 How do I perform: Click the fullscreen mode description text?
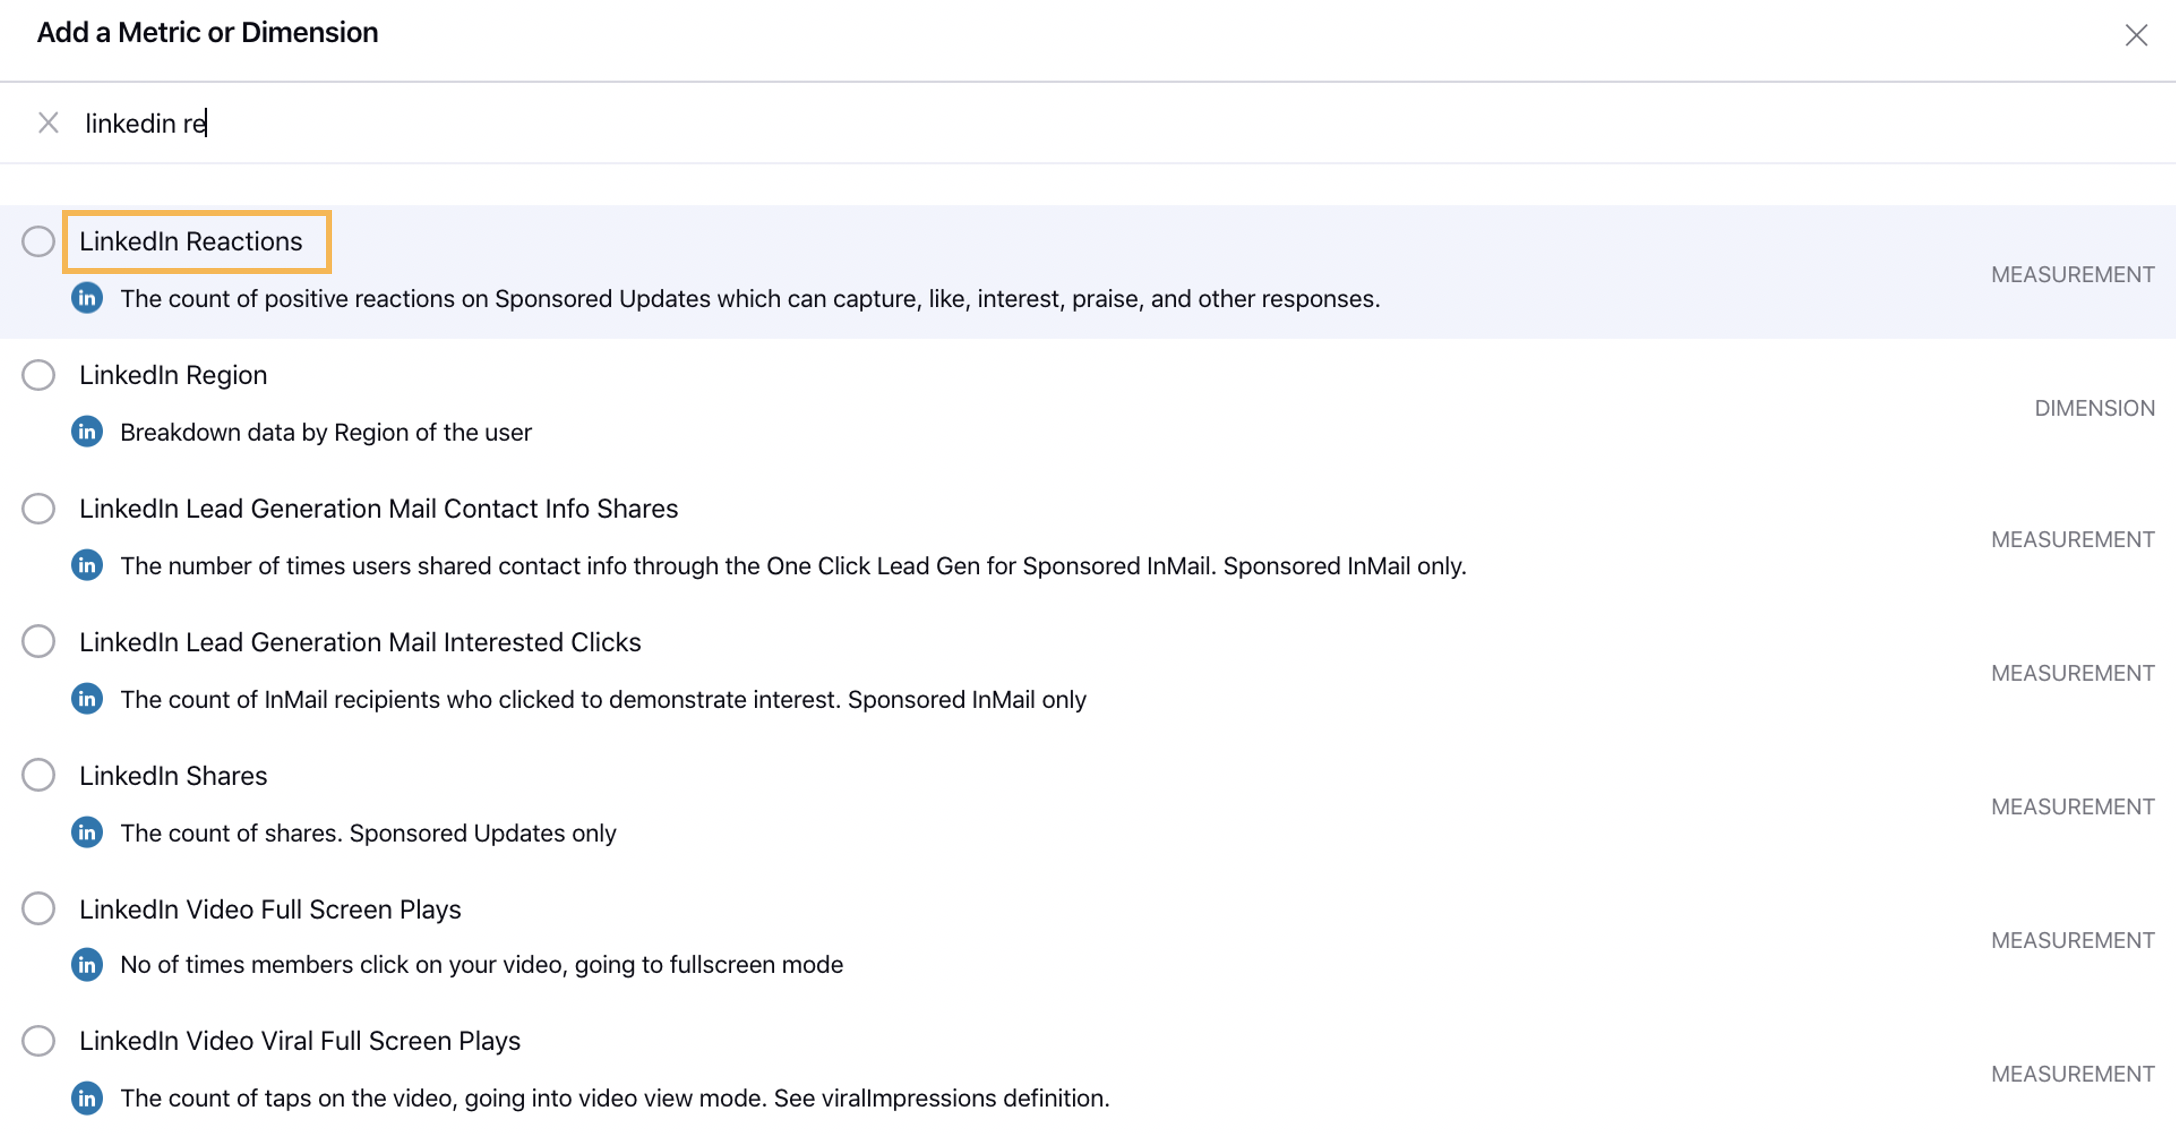(482, 965)
